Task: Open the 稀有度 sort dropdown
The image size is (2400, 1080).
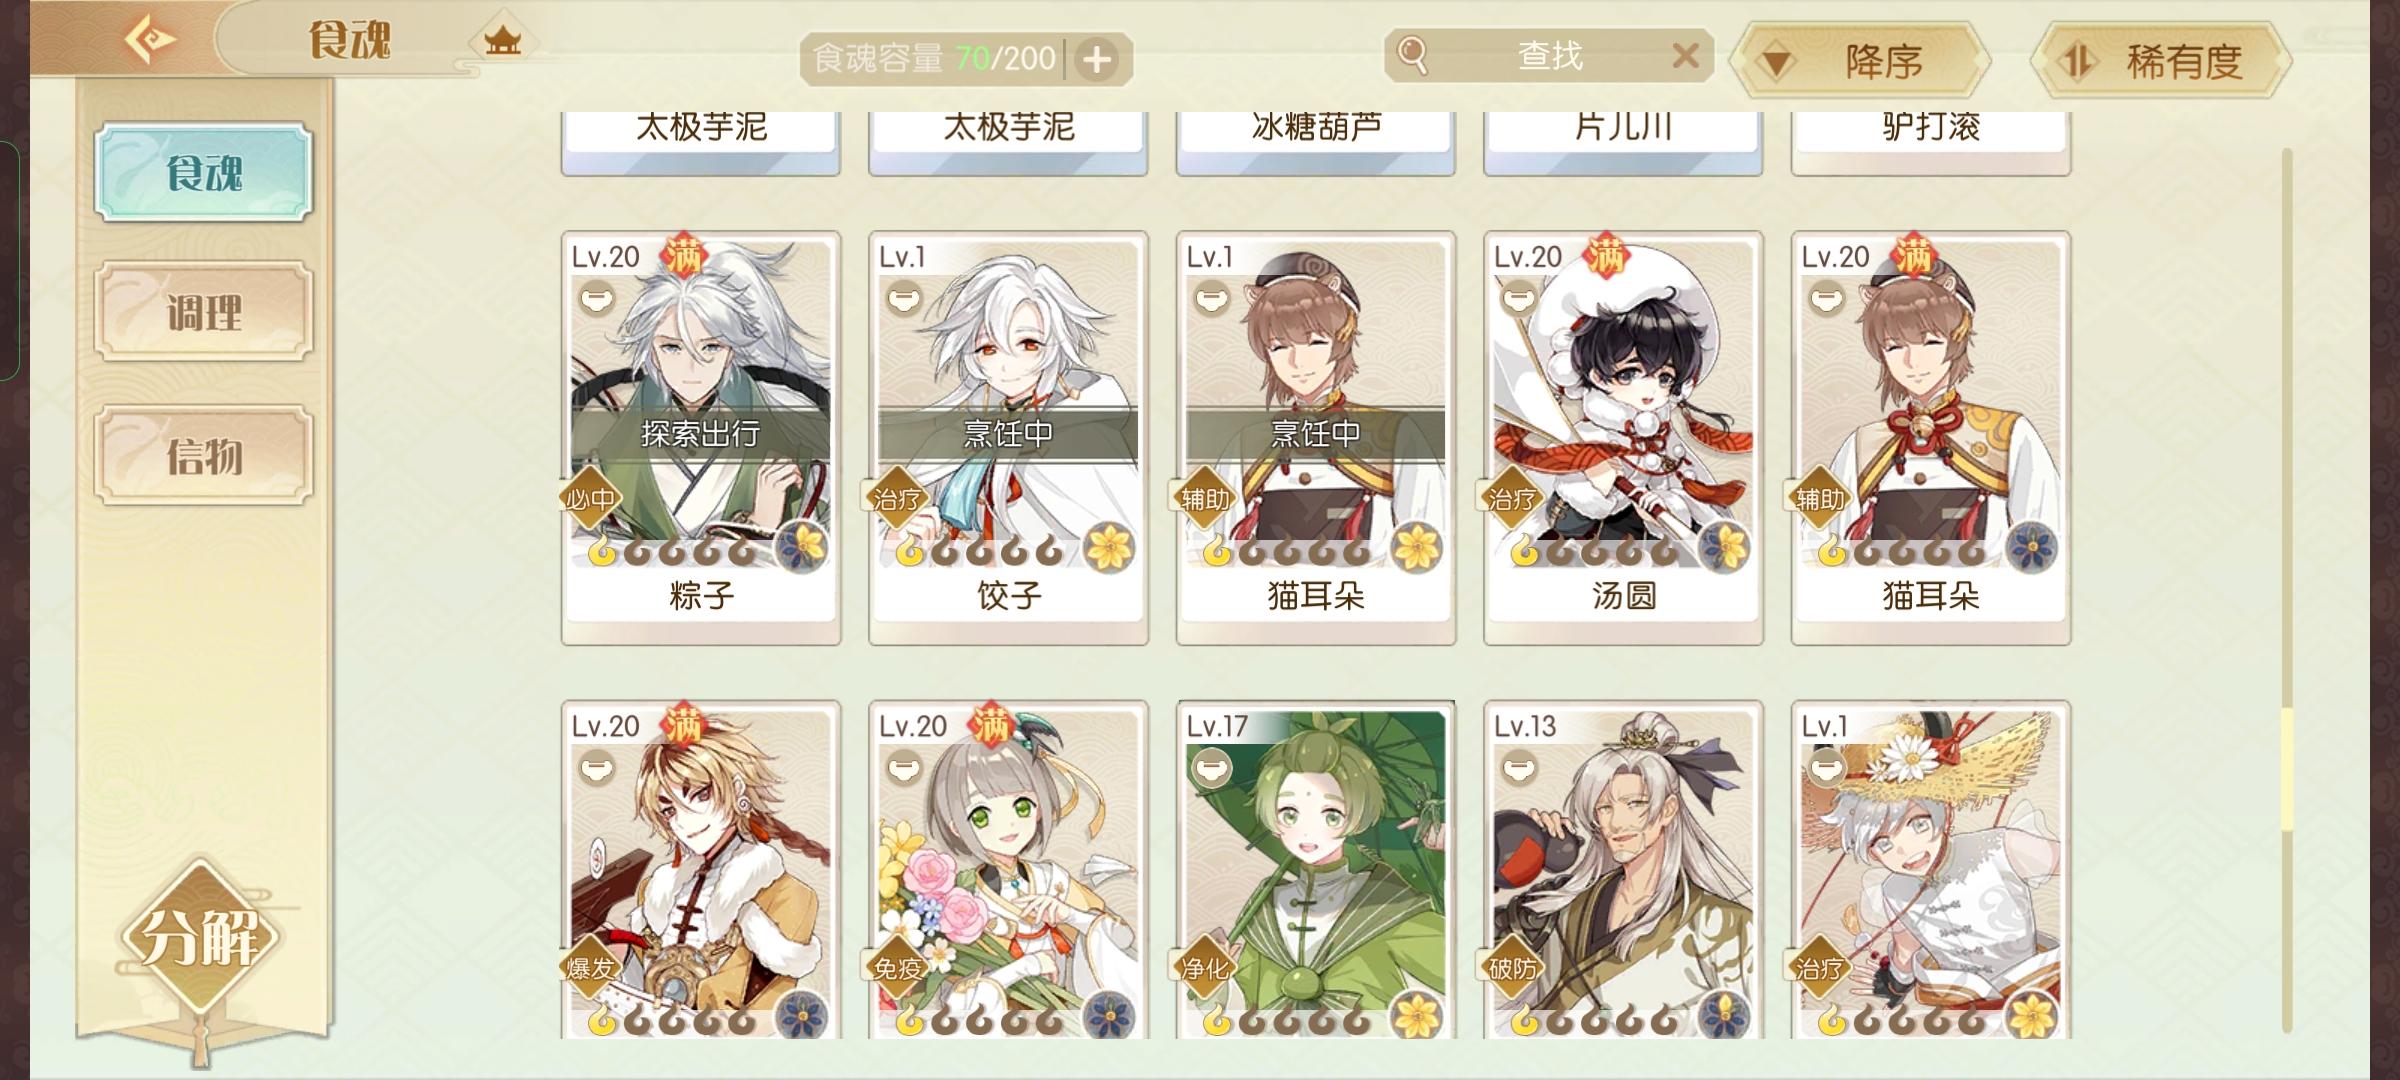Action: pyautogui.click(x=2160, y=62)
